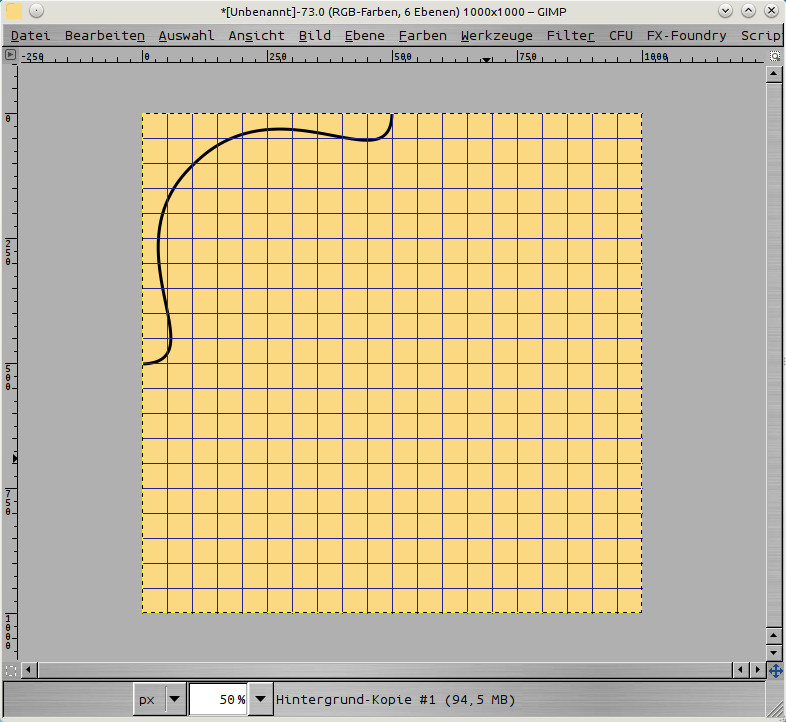The width and height of the screenshot is (786, 722).
Task: Maximize the GIMP window
Action: pyautogui.click(x=748, y=11)
